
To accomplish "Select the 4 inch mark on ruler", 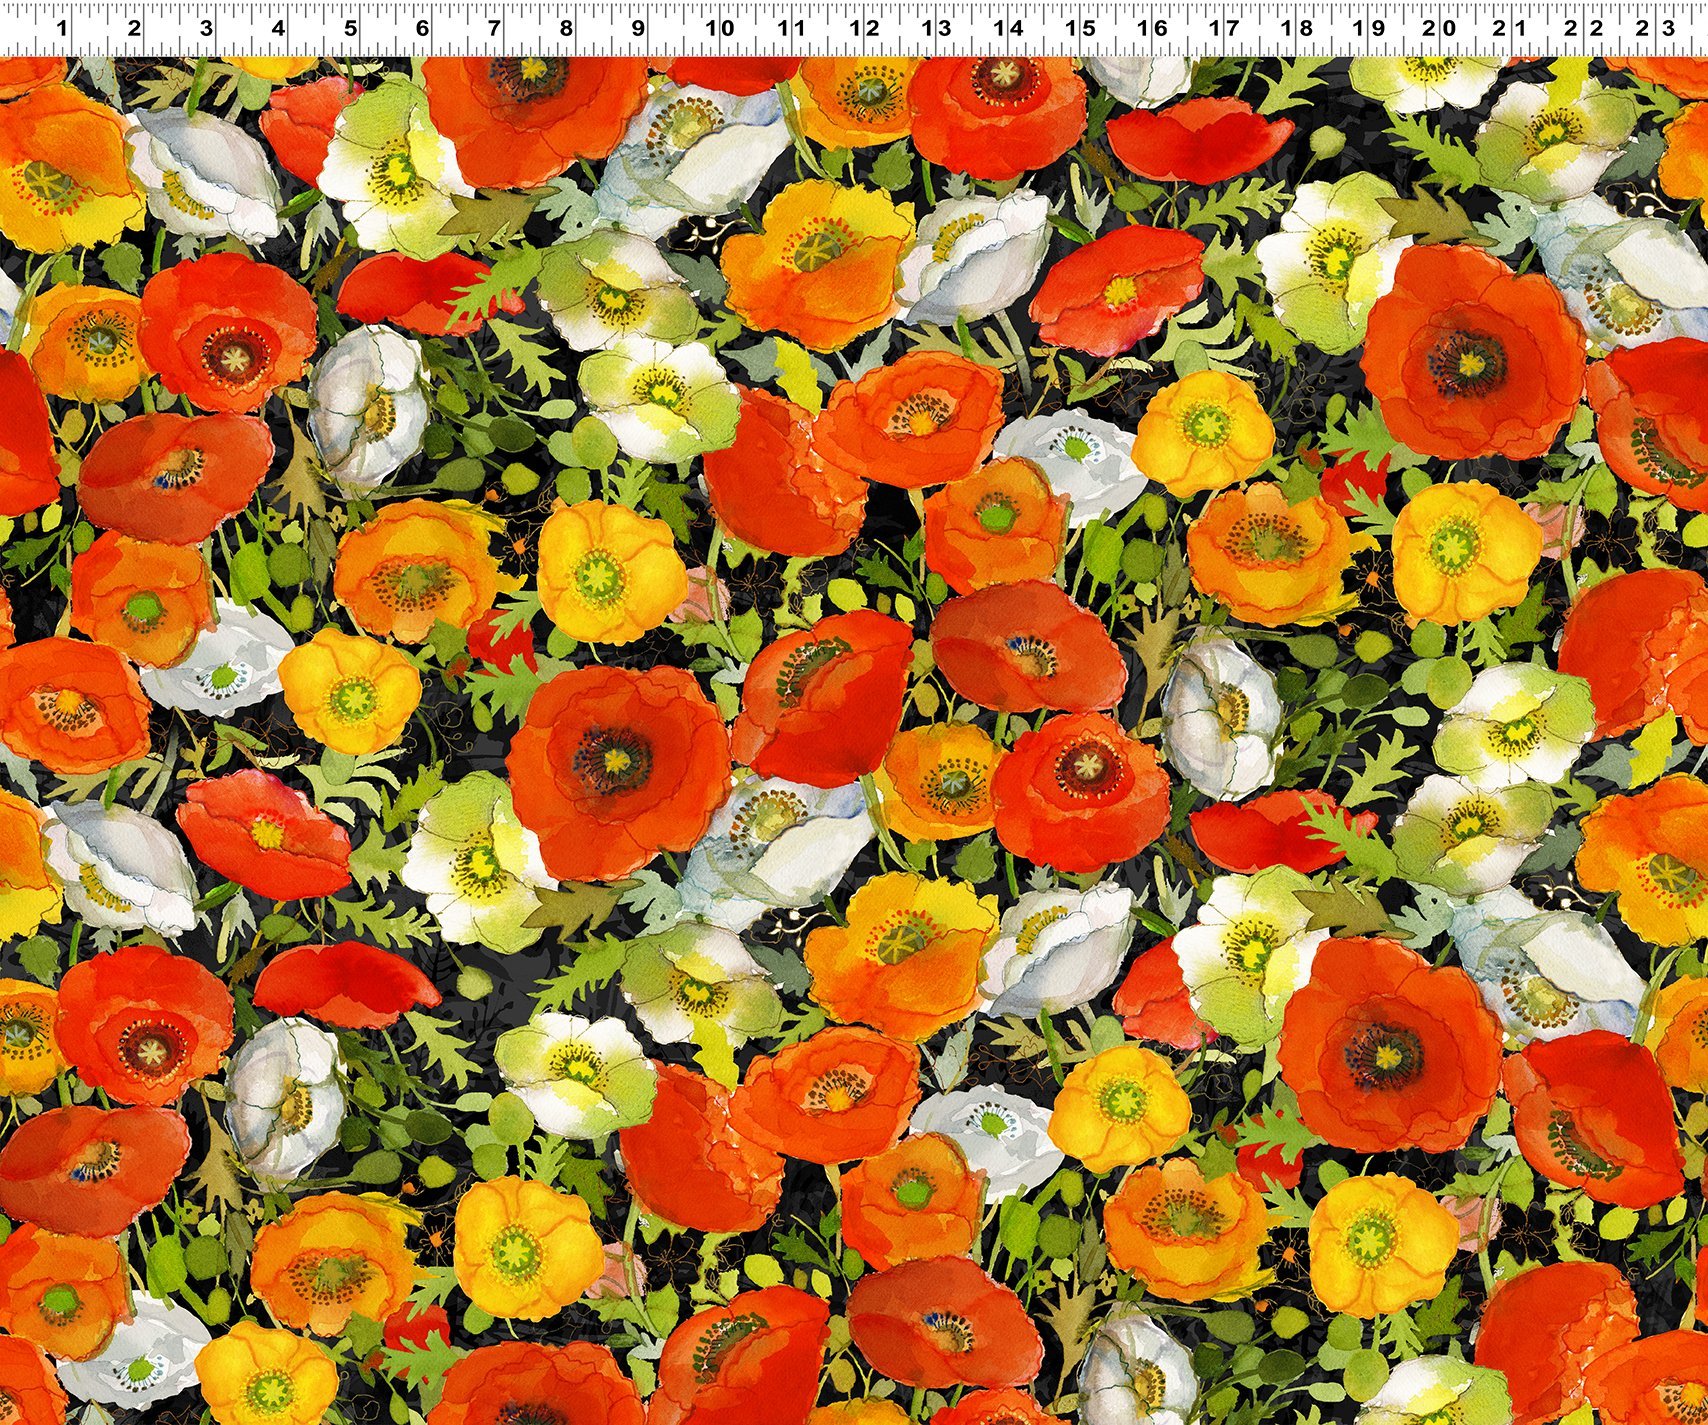I will (x=278, y=30).
